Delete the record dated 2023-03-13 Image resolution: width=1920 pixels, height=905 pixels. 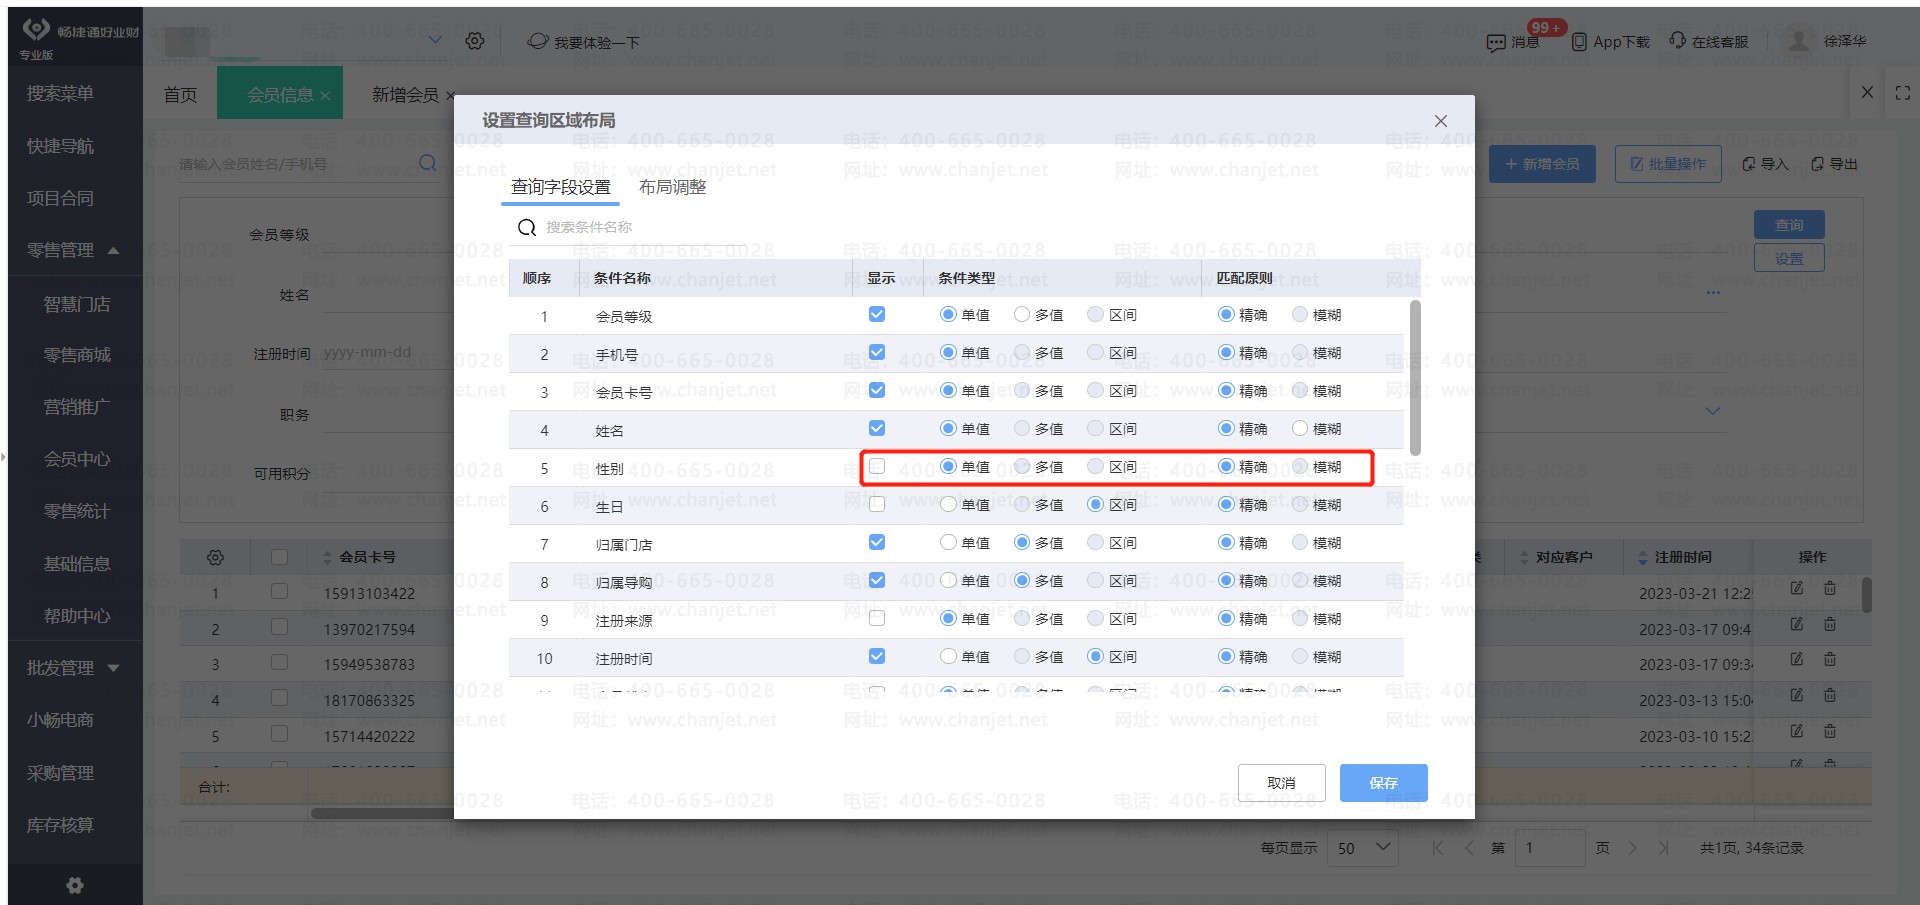click(1830, 695)
